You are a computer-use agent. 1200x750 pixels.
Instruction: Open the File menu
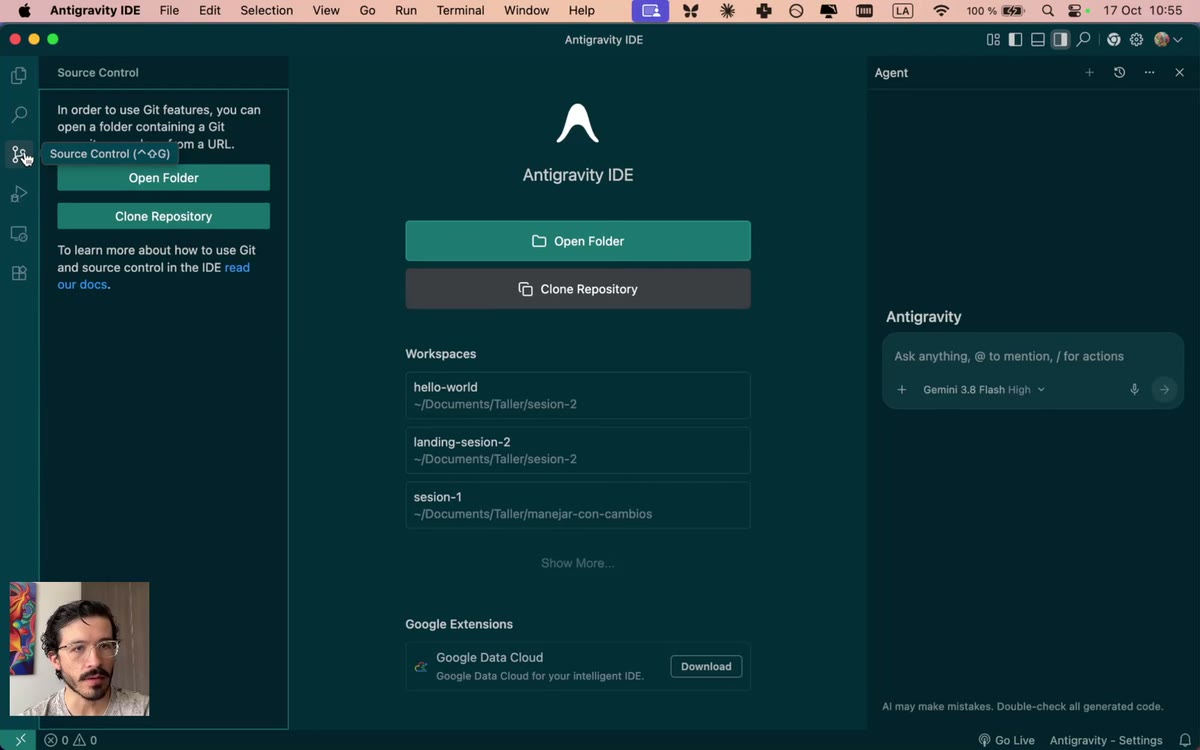pos(169,11)
